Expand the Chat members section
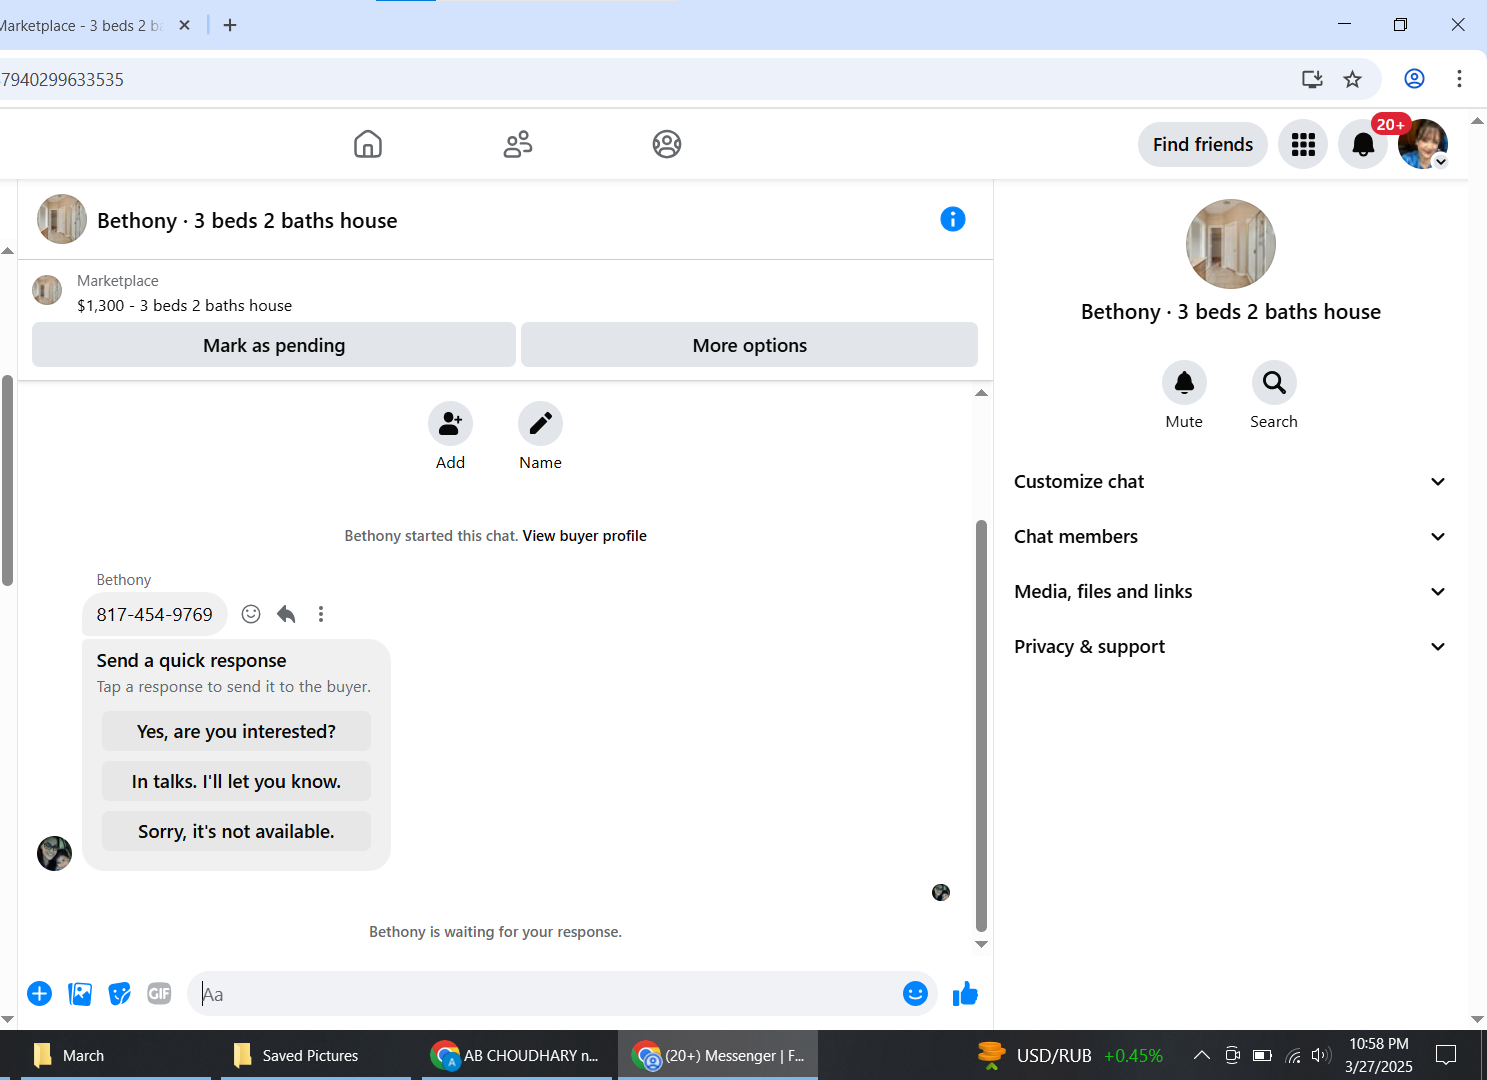This screenshot has width=1487, height=1080. [1230, 537]
